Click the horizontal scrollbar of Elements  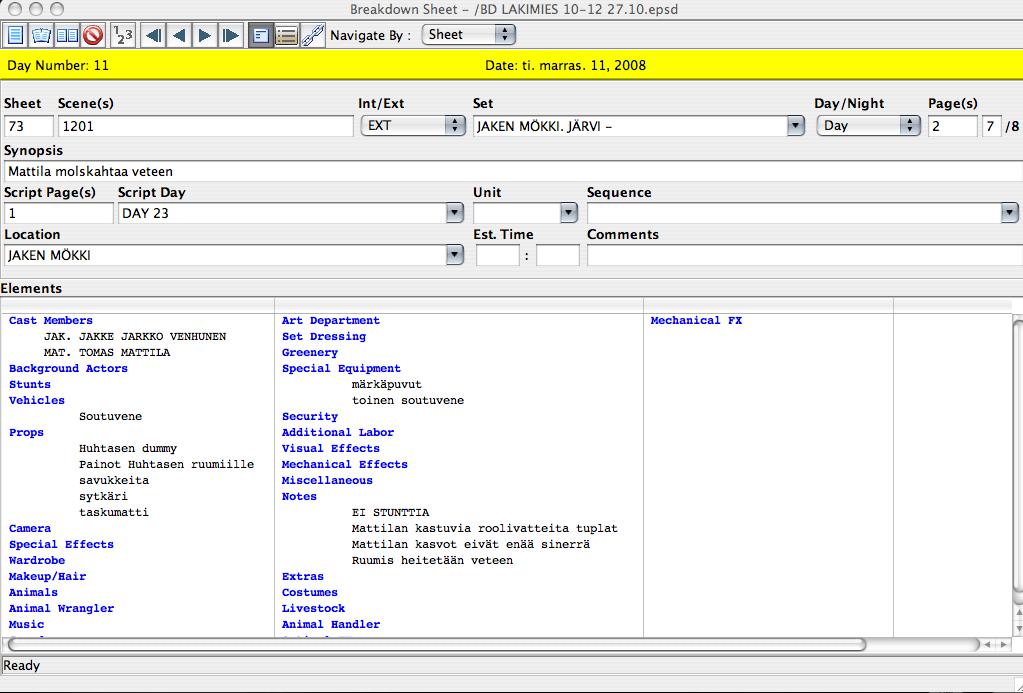pyautogui.click(x=436, y=645)
